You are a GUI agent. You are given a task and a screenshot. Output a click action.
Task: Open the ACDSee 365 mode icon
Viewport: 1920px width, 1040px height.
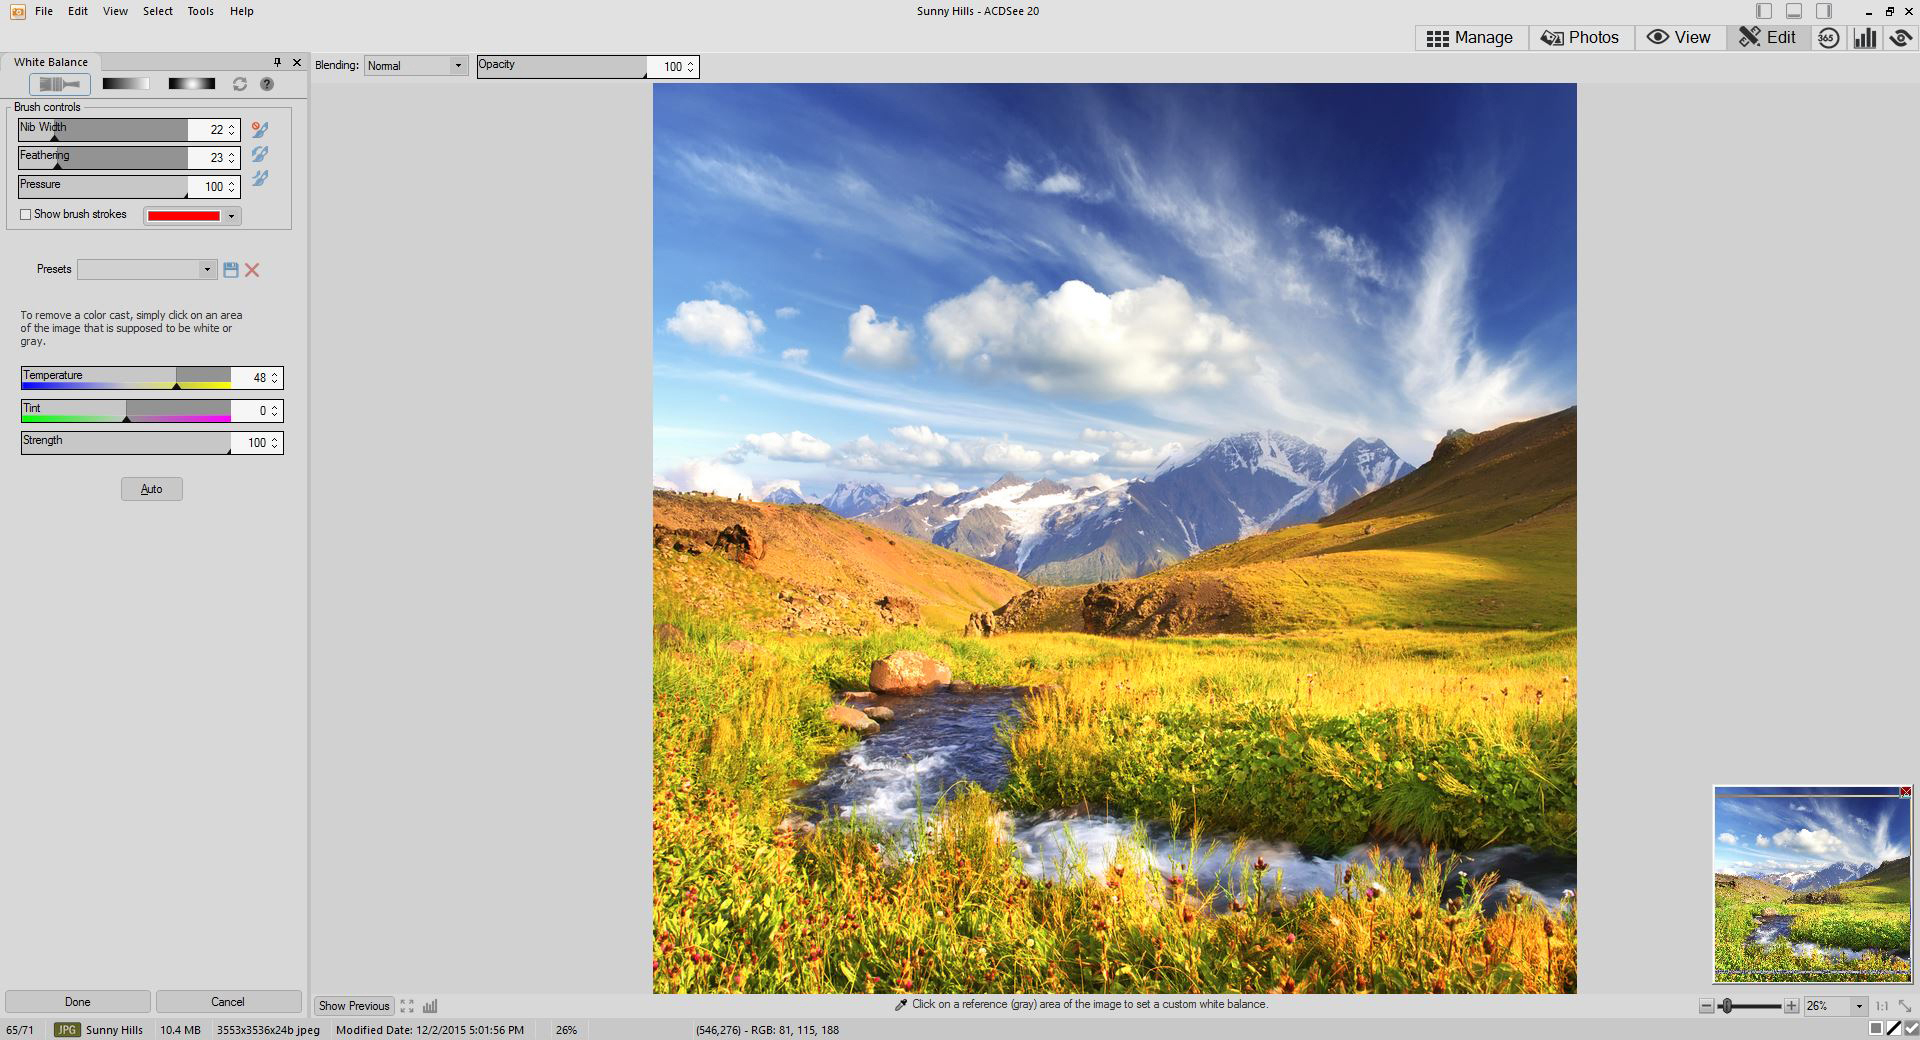(x=1828, y=38)
